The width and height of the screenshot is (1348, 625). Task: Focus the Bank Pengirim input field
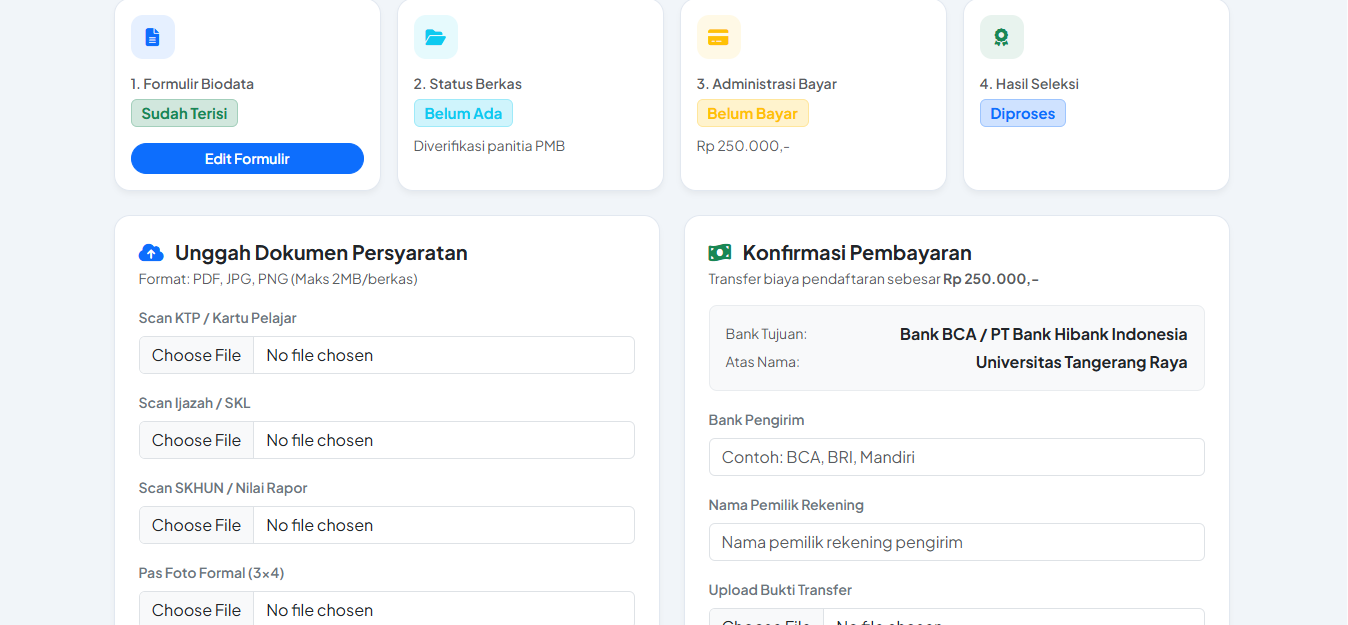pos(956,457)
